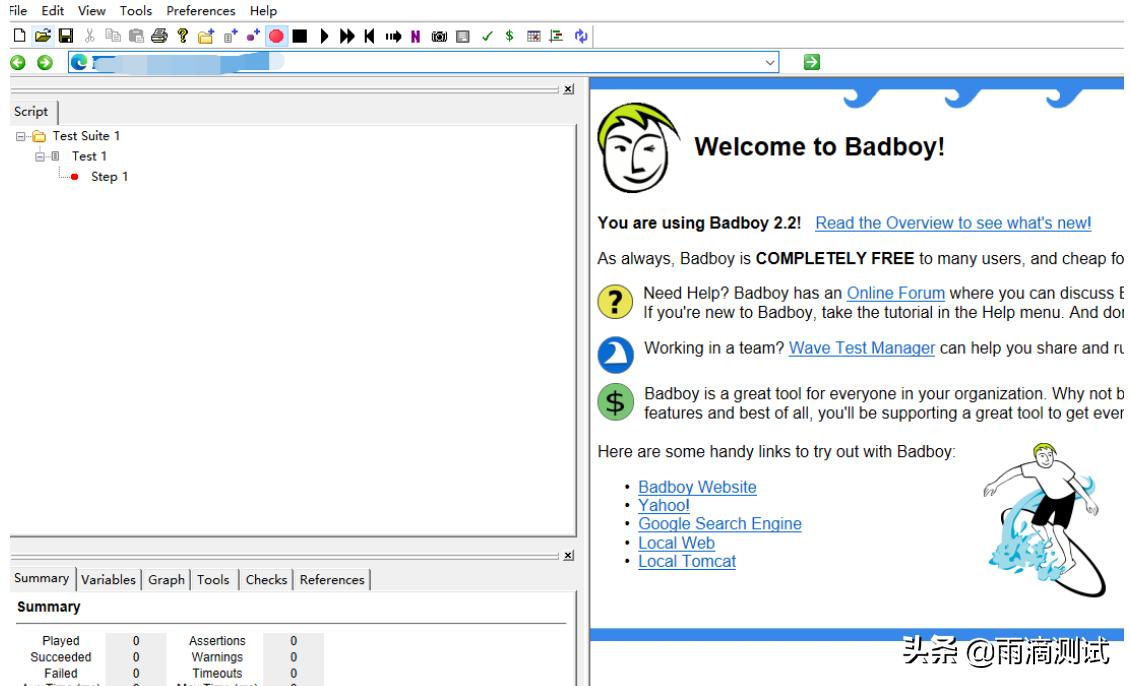
Task: Play all with the double triangle button
Action: [x=347, y=36]
